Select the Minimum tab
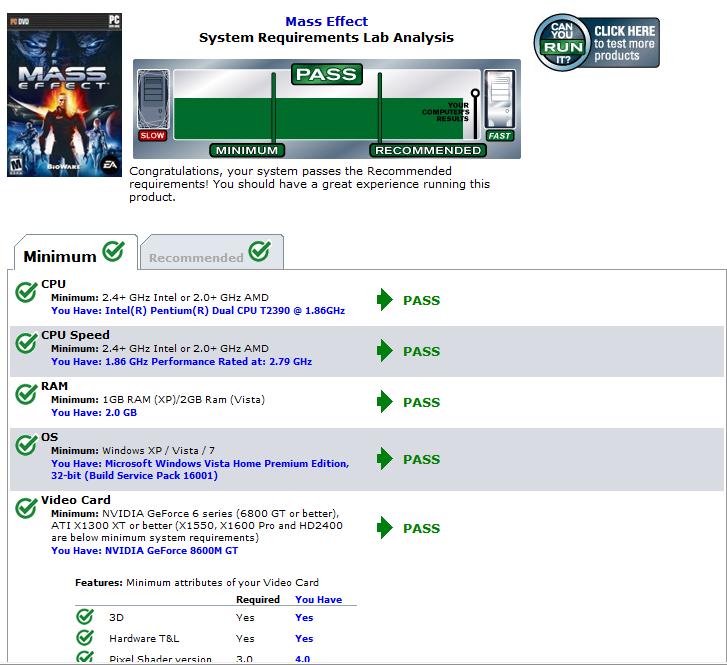Viewport: 727px width, 665px height. (76, 253)
